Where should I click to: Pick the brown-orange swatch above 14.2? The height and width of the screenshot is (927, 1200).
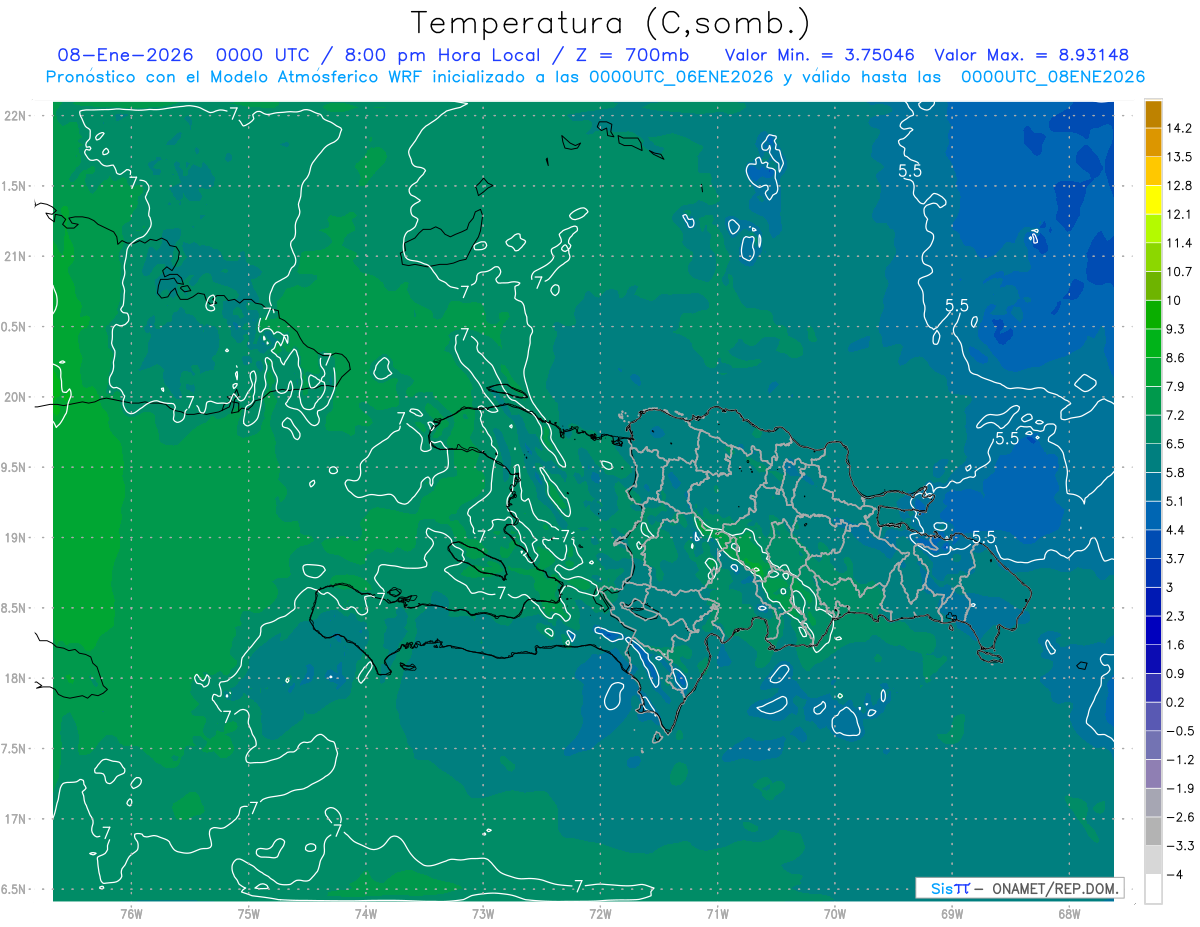1153,114
